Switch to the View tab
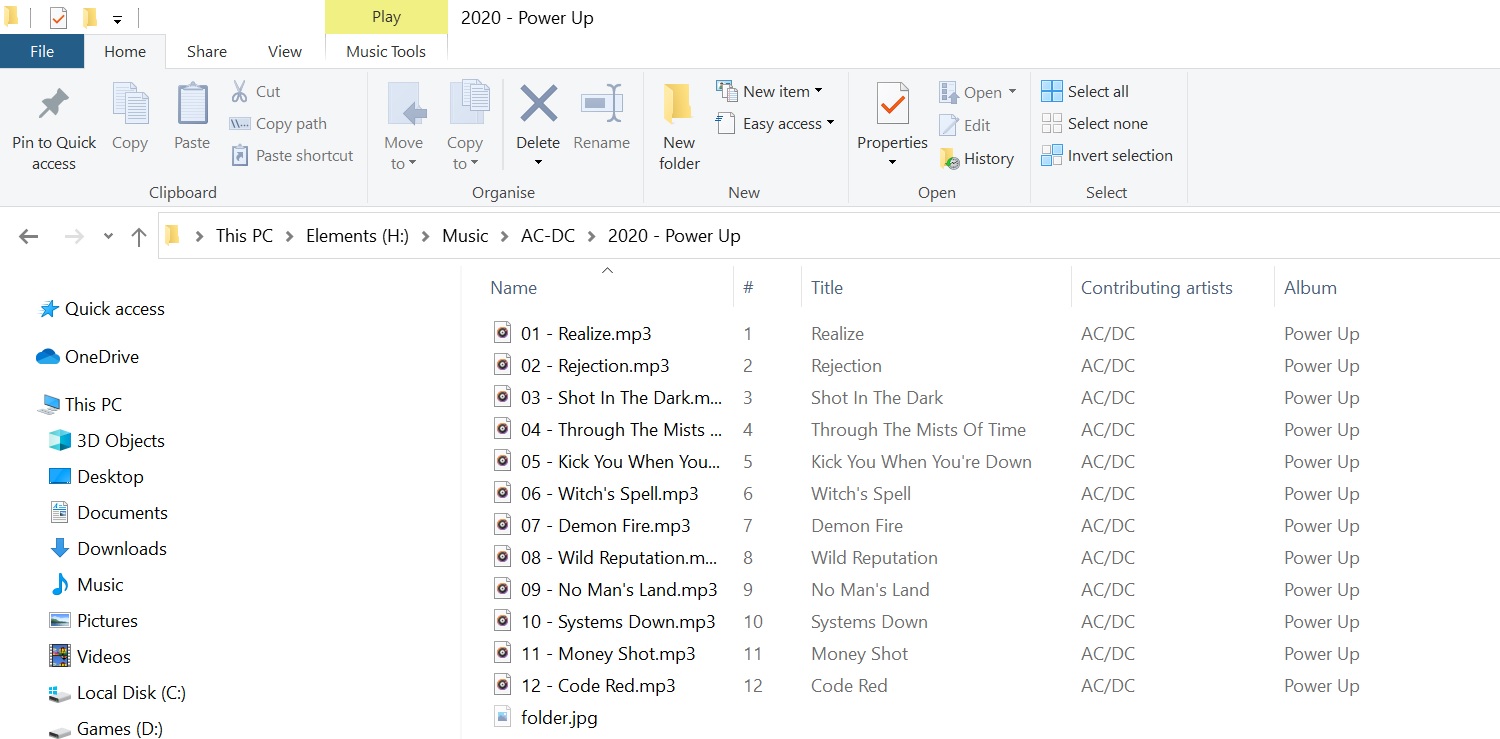This screenshot has height=739, width=1500. (285, 52)
